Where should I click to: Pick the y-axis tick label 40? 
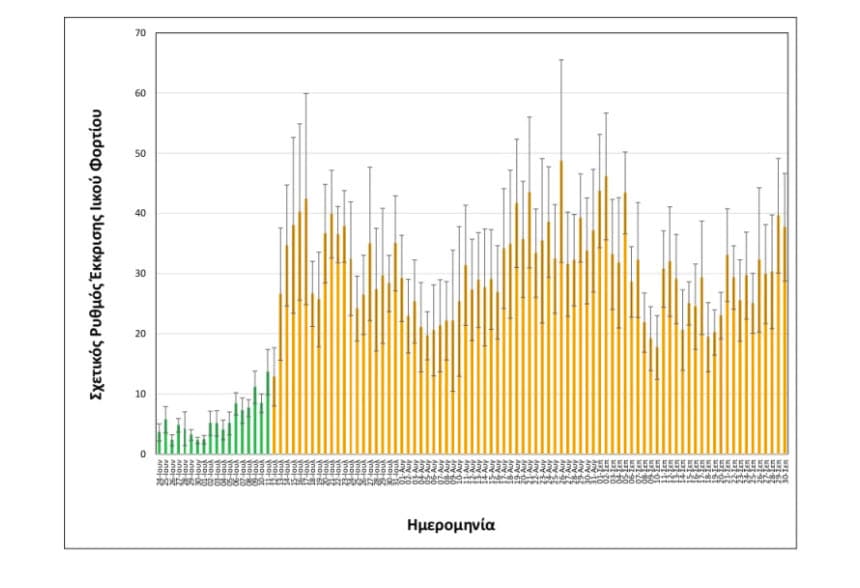[140, 214]
